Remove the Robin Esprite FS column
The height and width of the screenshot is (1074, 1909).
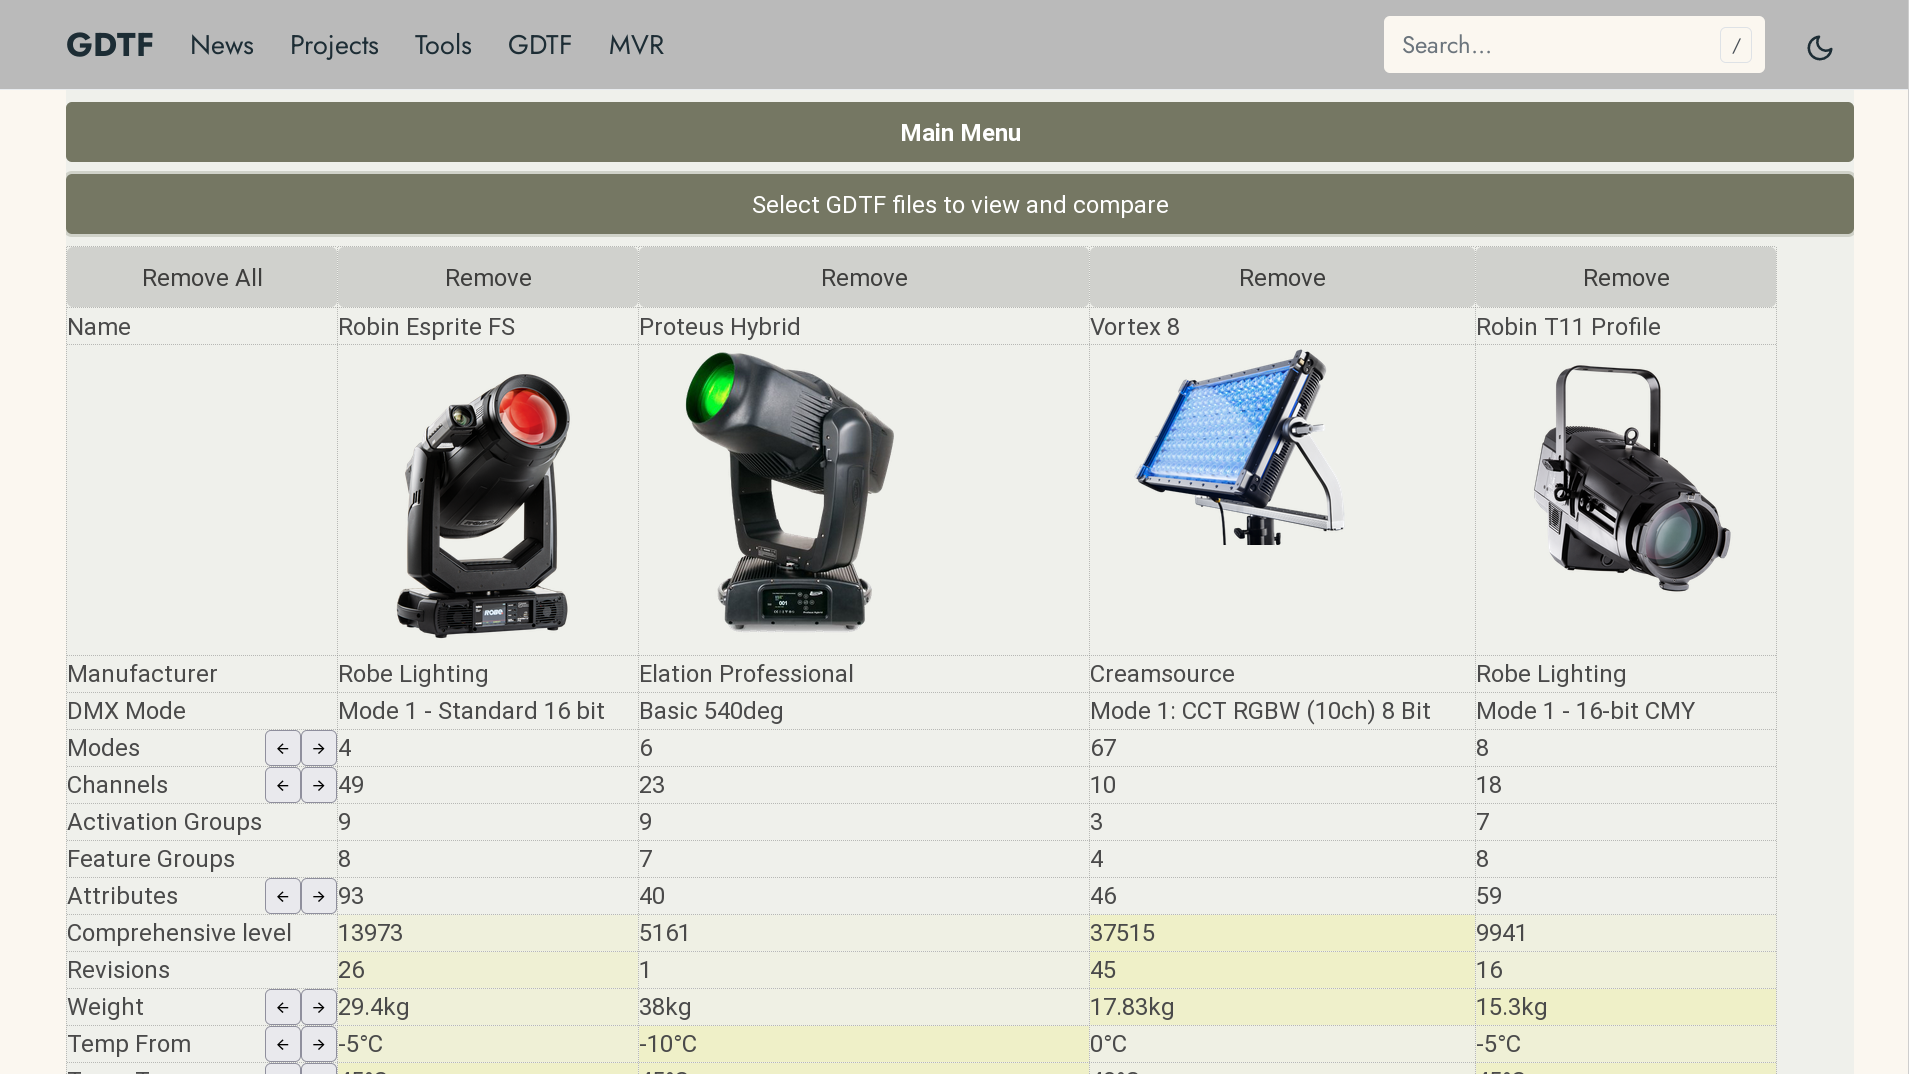click(488, 277)
